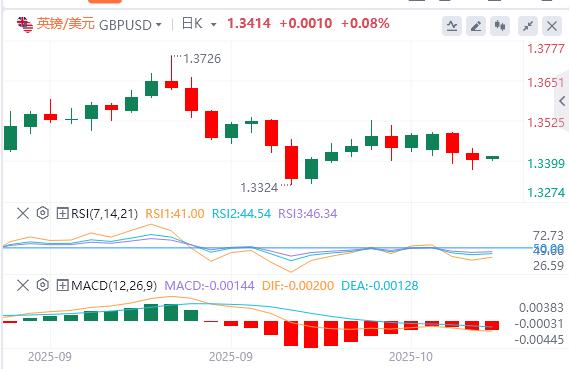Collapse the chart with shrink arrows icon
The image size is (569, 369).
point(528,26)
